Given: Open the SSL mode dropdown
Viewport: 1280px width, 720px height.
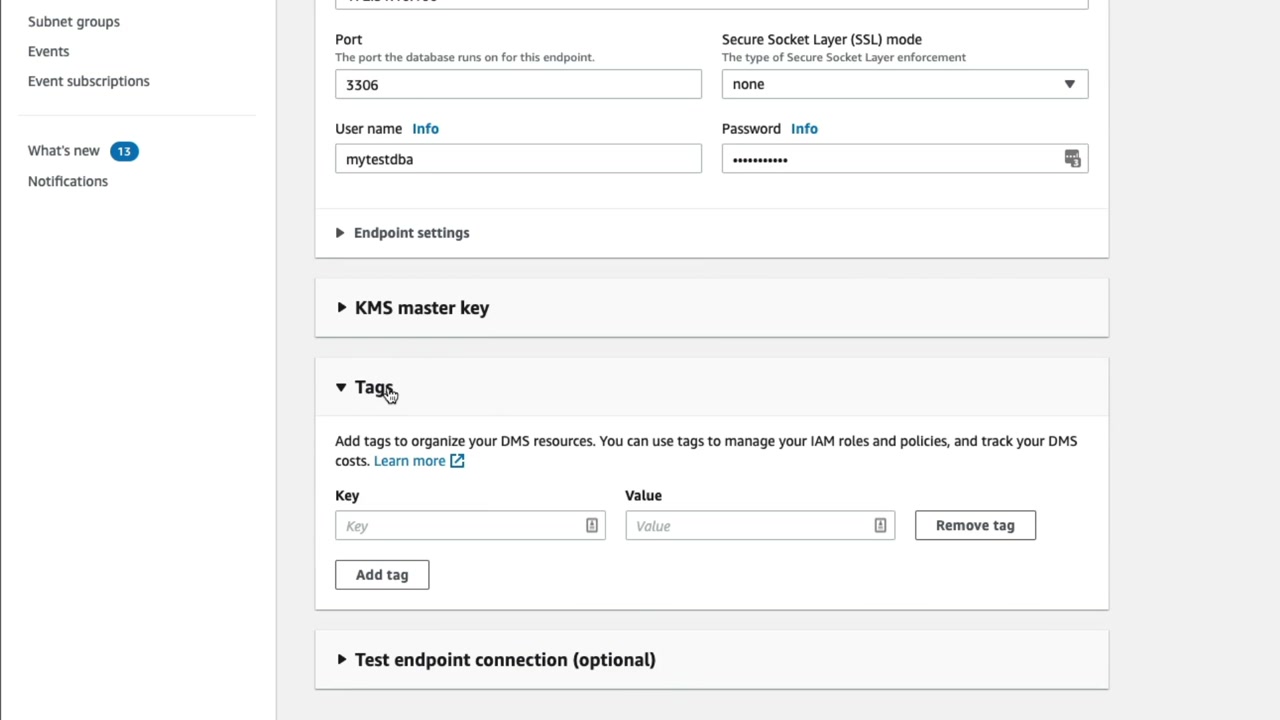Looking at the screenshot, I should pyautogui.click(x=904, y=84).
